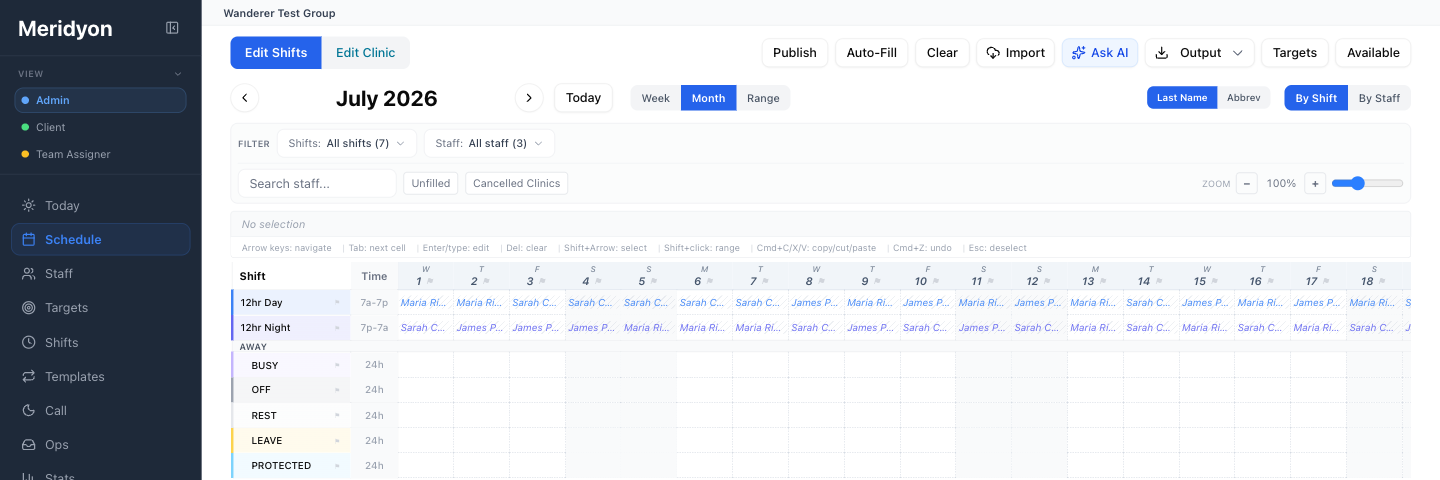Open Call section moon icon
This screenshot has width=1440, height=480.
click(x=28, y=410)
